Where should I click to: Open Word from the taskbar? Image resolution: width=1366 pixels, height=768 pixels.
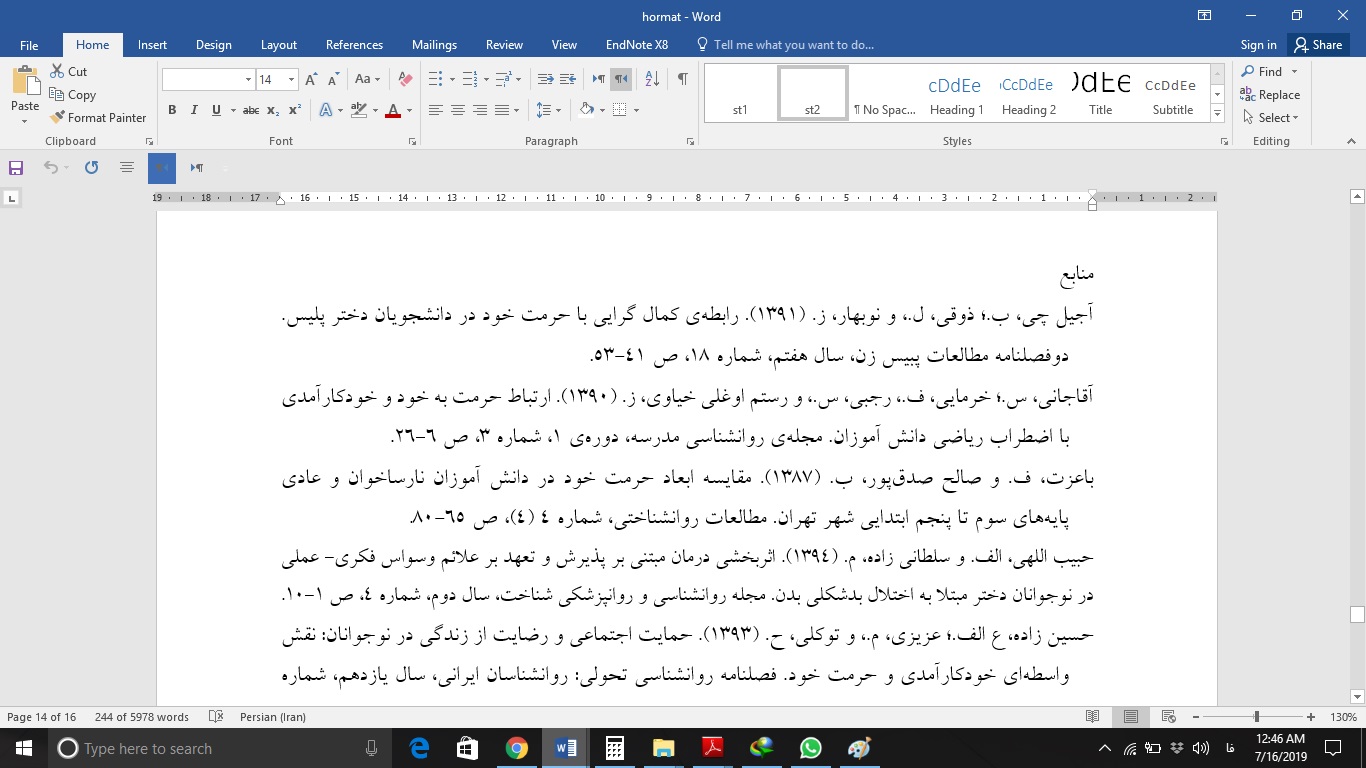click(565, 748)
